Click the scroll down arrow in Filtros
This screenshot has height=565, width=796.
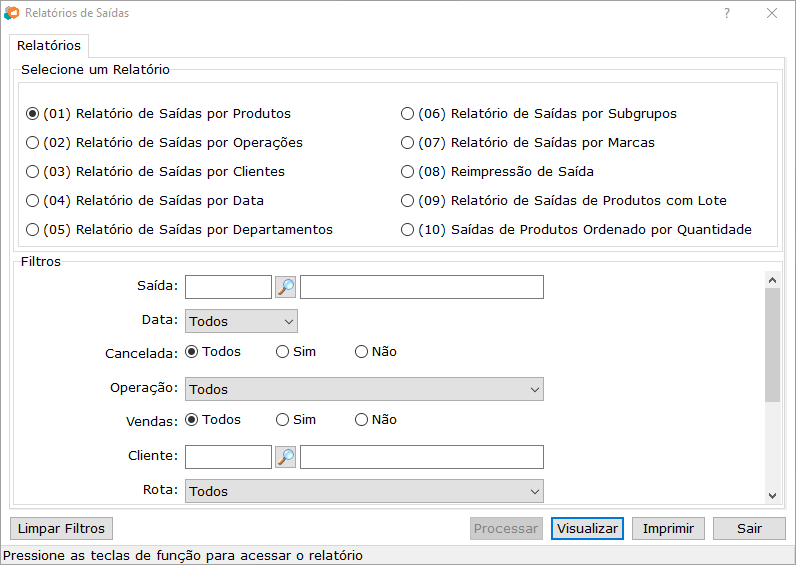(772, 495)
